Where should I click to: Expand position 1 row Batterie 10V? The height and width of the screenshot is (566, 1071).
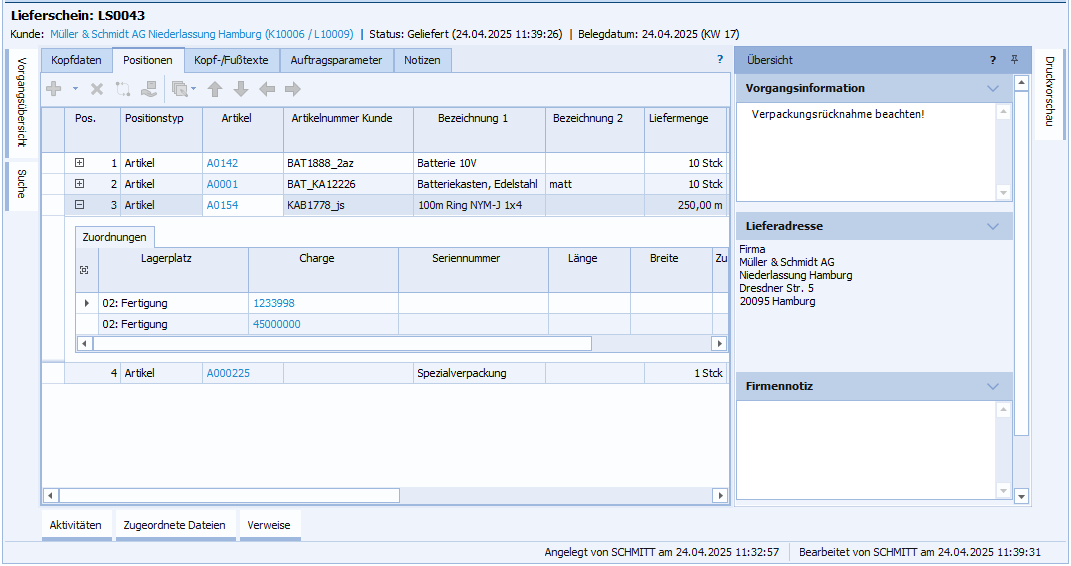(x=79, y=162)
